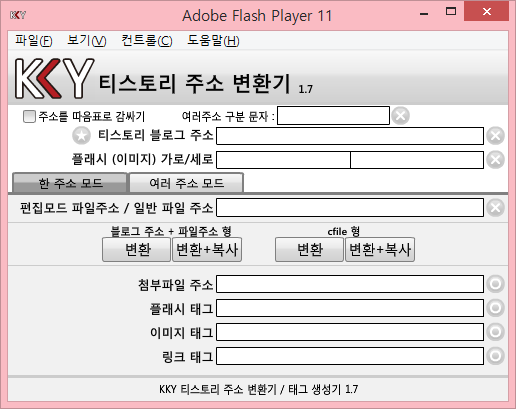Image resolution: width=516 pixels, height=409 pixels.
Task: Switch to 한 주소 모드 tab
Action: coord(70,183)
